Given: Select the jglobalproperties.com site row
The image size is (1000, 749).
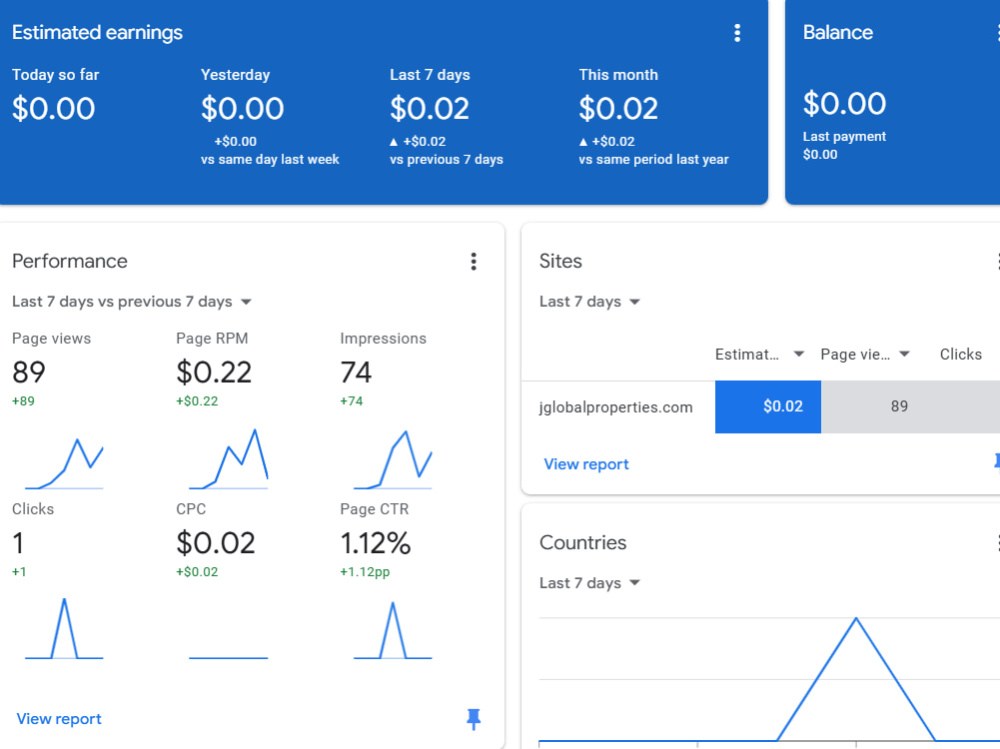Looking at the screenshot, I should pyautogui.click(x=761, y=407).
